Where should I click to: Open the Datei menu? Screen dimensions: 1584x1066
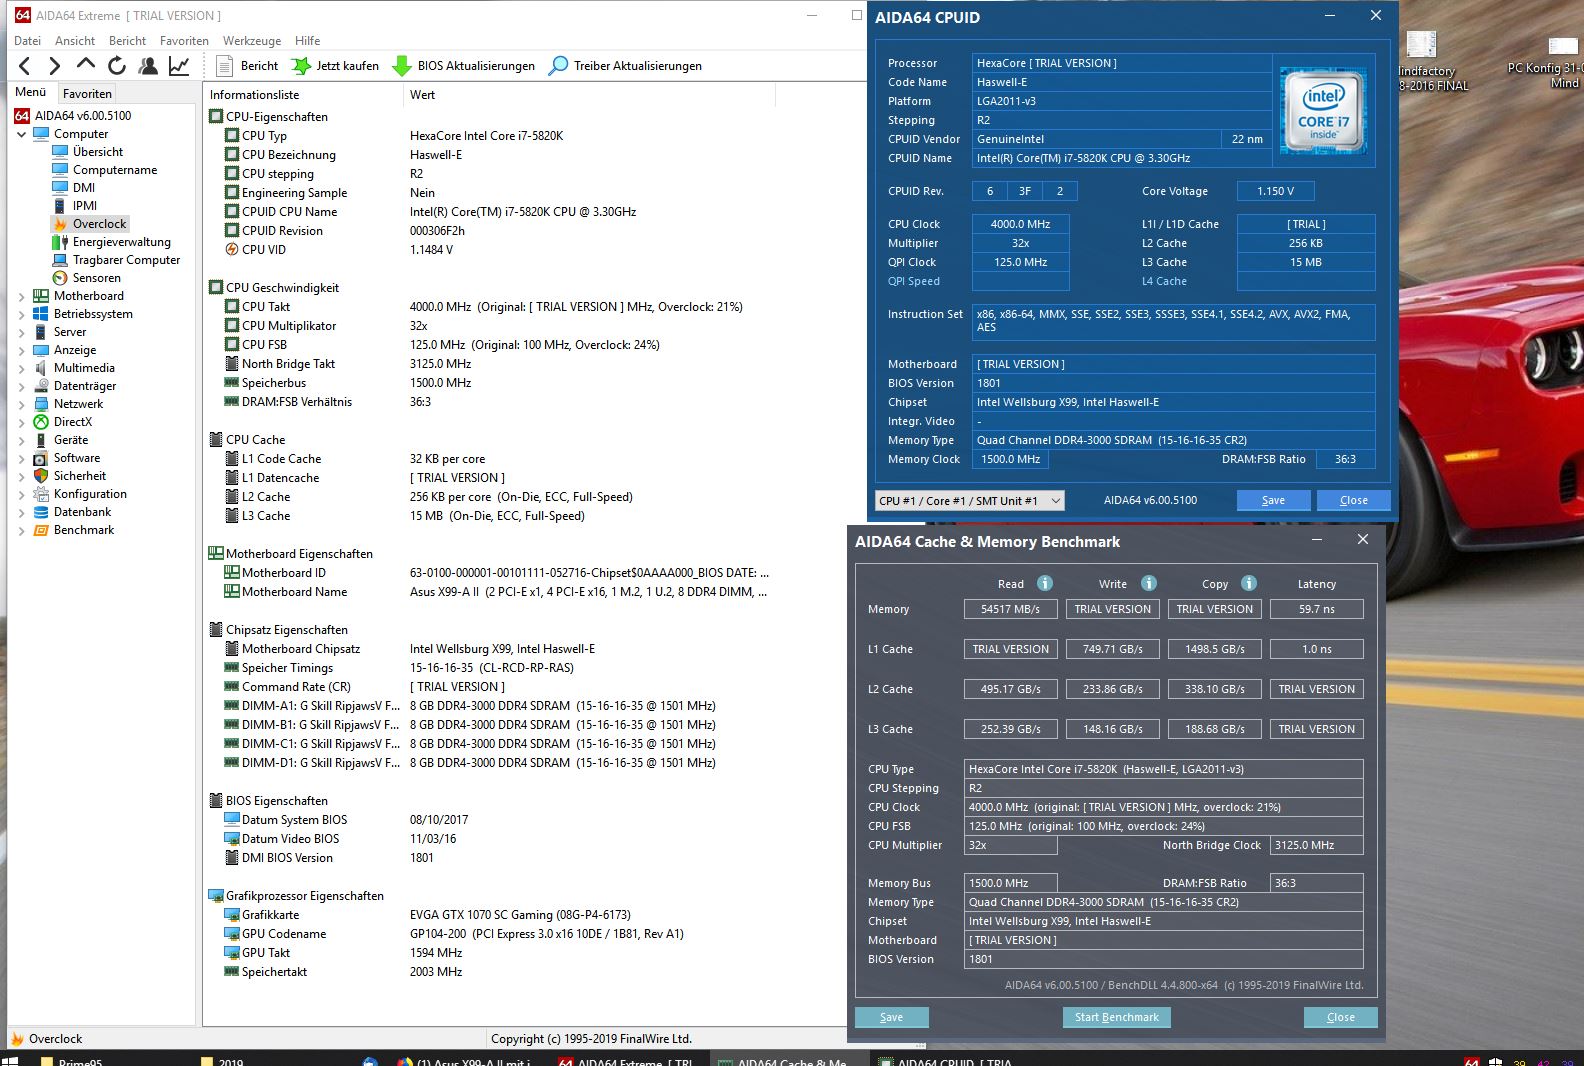tap(27, 41)
